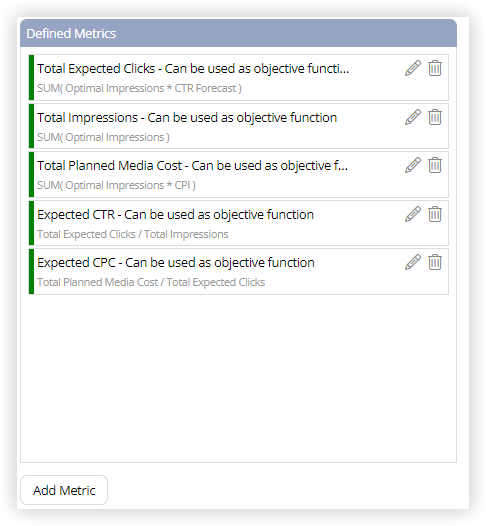
Task: Click the Total Planned Media Cost / Total Expected Clicks formula
Action: coord(151,282)
